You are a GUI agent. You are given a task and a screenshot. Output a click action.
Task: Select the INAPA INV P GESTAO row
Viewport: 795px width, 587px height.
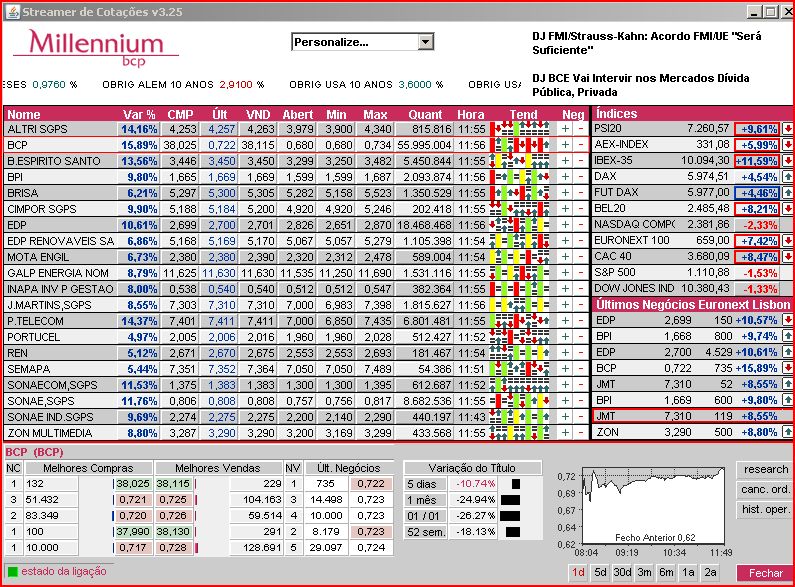[297, 289]
